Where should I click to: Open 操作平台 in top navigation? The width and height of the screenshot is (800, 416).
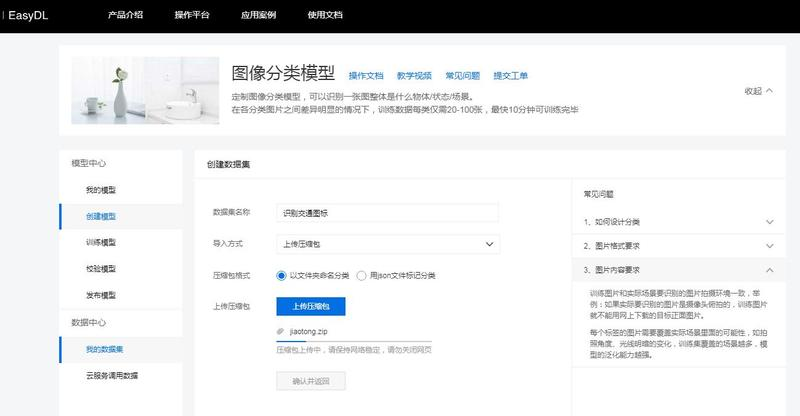[x=192, y=15]
